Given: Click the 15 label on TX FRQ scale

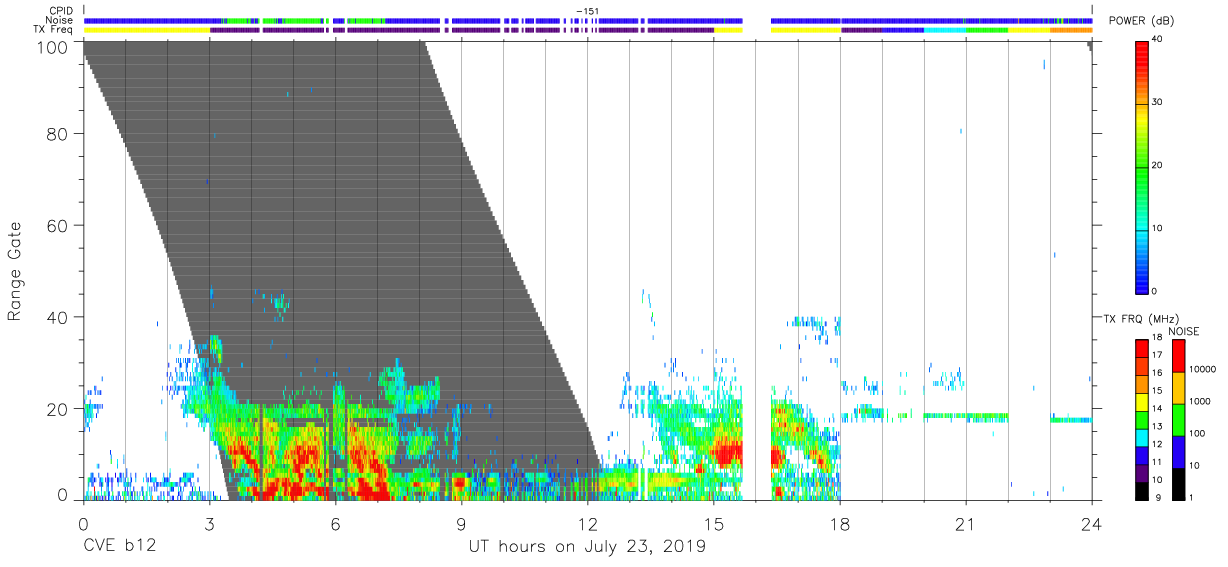Looking at the screenshot, I should click(x=1158, y=393).
